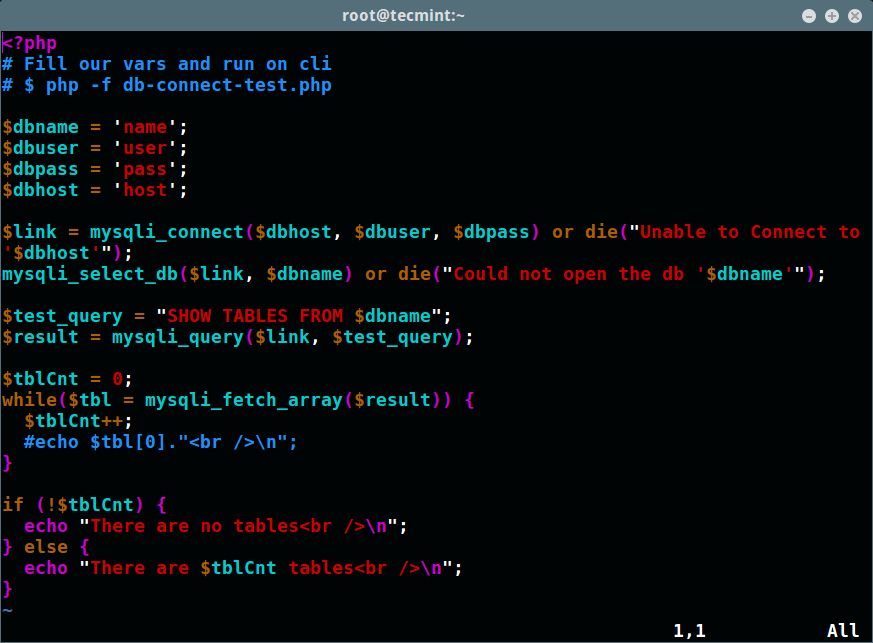Select the 'user' string value
Screen dimensions: 873x643
145,148
